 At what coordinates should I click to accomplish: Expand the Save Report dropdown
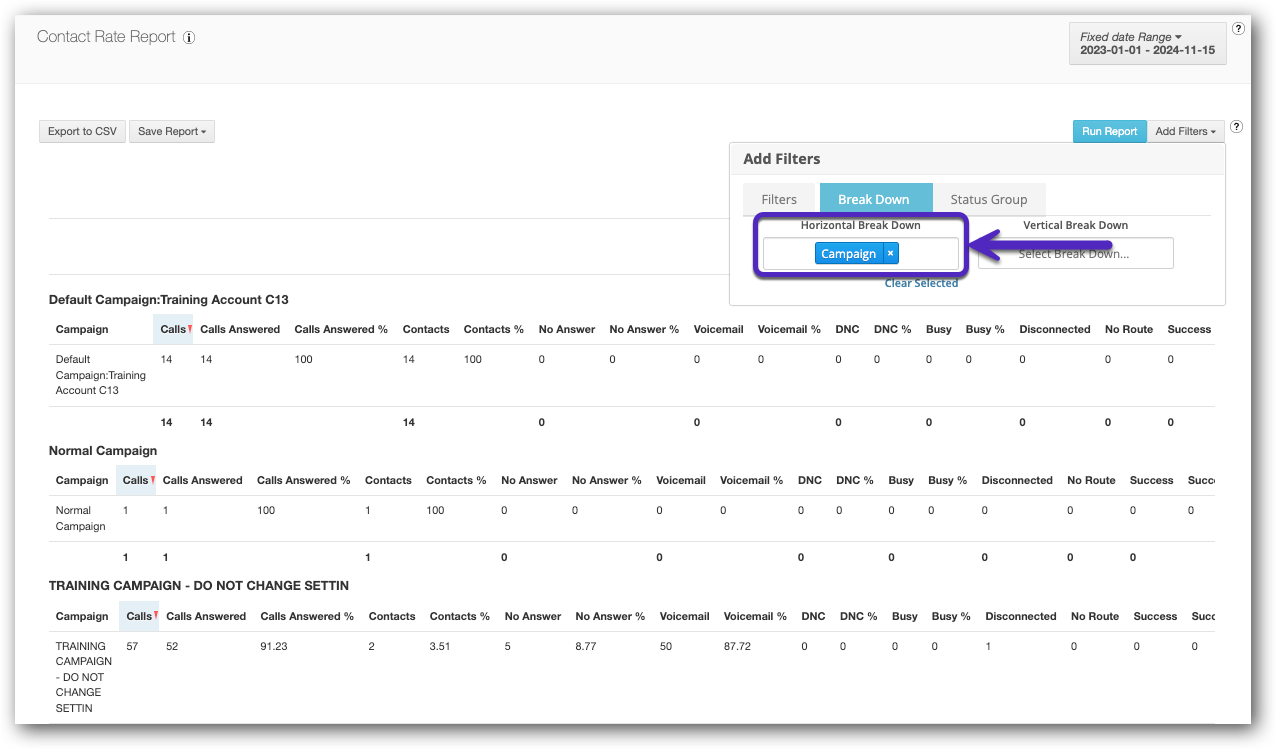tap(172, 131)
